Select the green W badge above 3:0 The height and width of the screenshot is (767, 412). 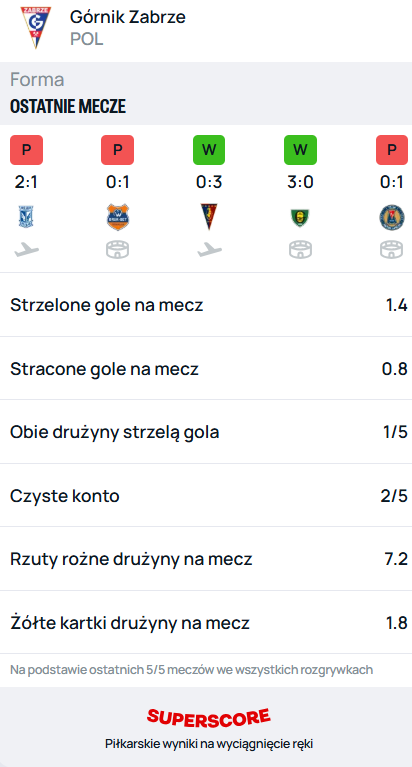[x=300, y=150]
